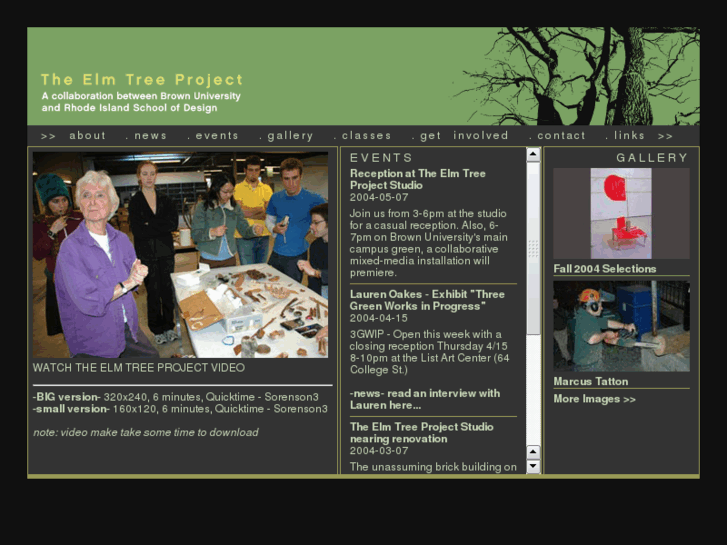Open the get involved page
Screen dimensions: 727x545
[x=464, y=135]
